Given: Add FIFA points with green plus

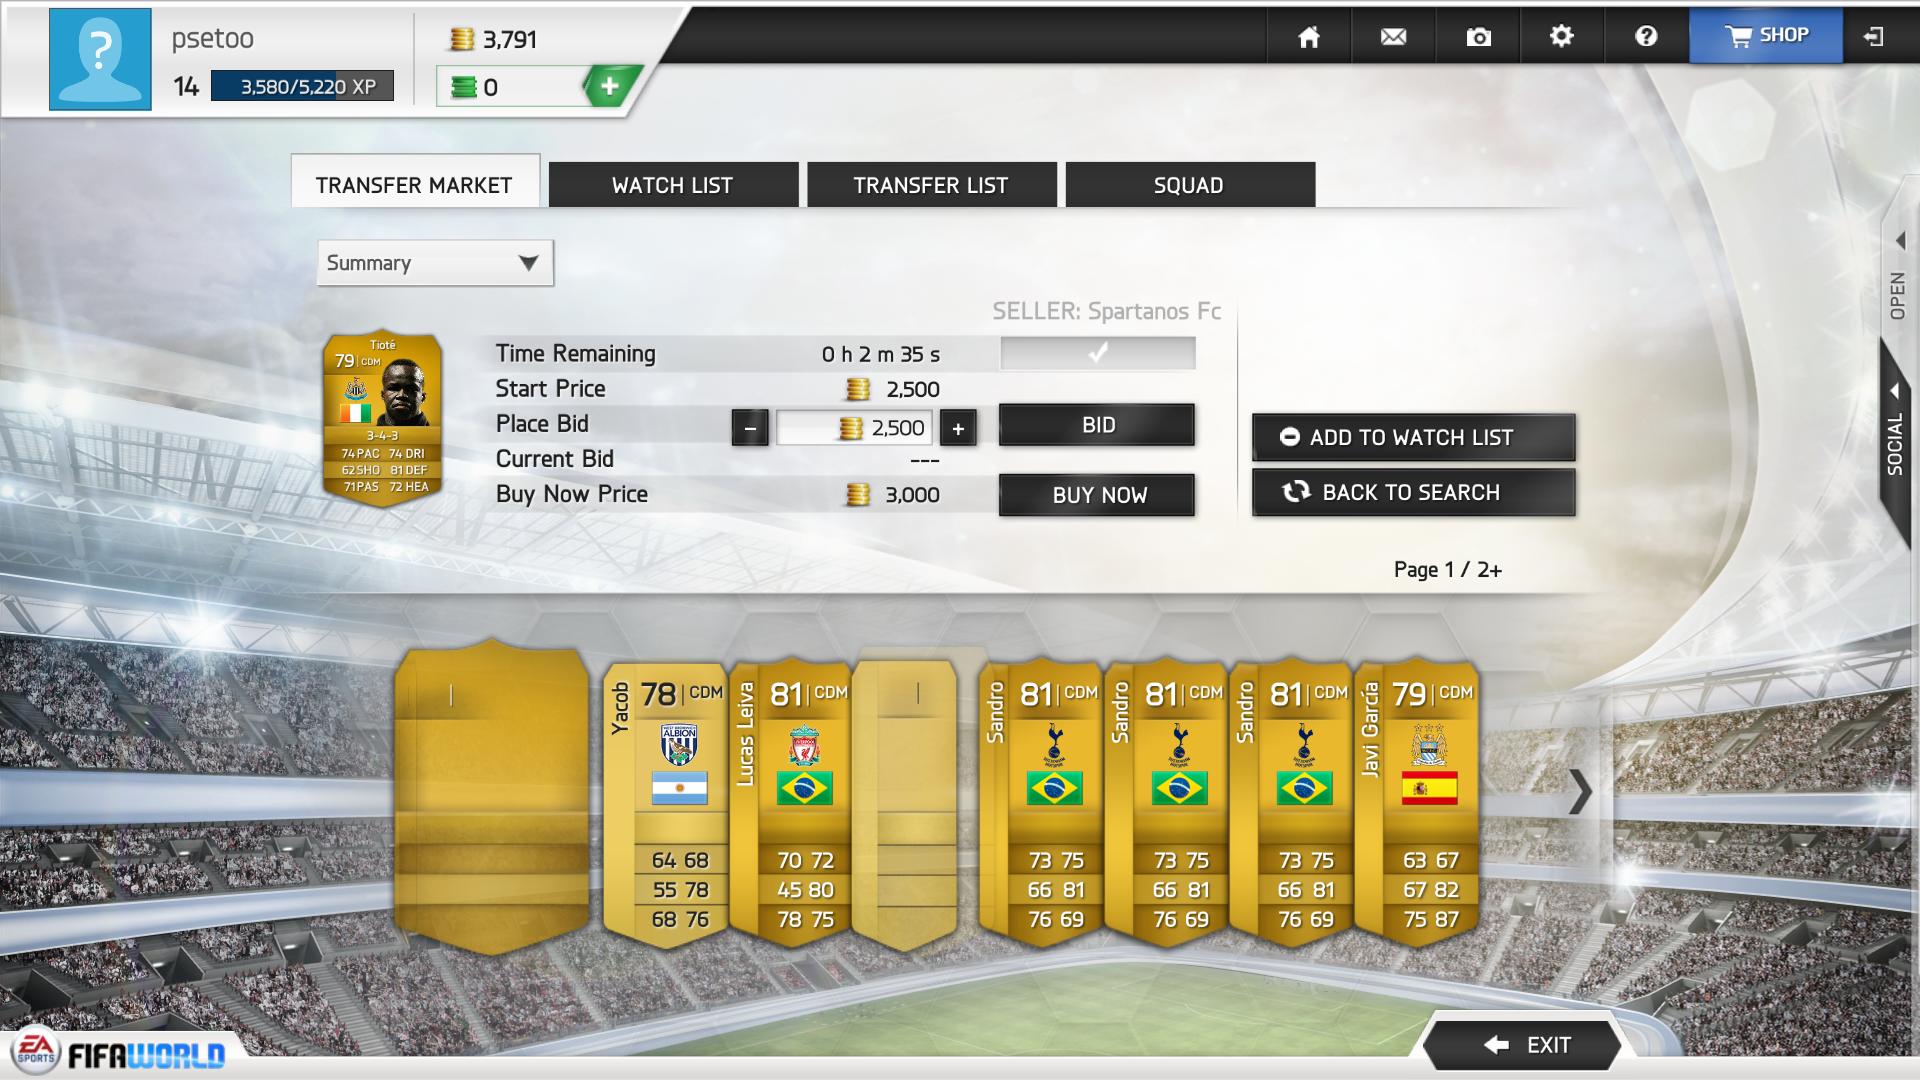Looking at the screenshot, I should pos(609,86).
